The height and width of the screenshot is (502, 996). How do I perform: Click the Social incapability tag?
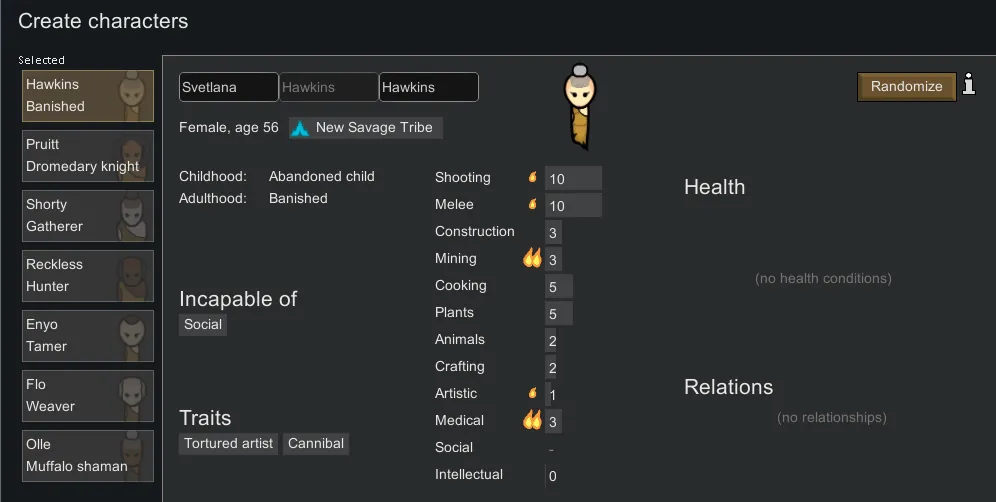coord(203,325)
